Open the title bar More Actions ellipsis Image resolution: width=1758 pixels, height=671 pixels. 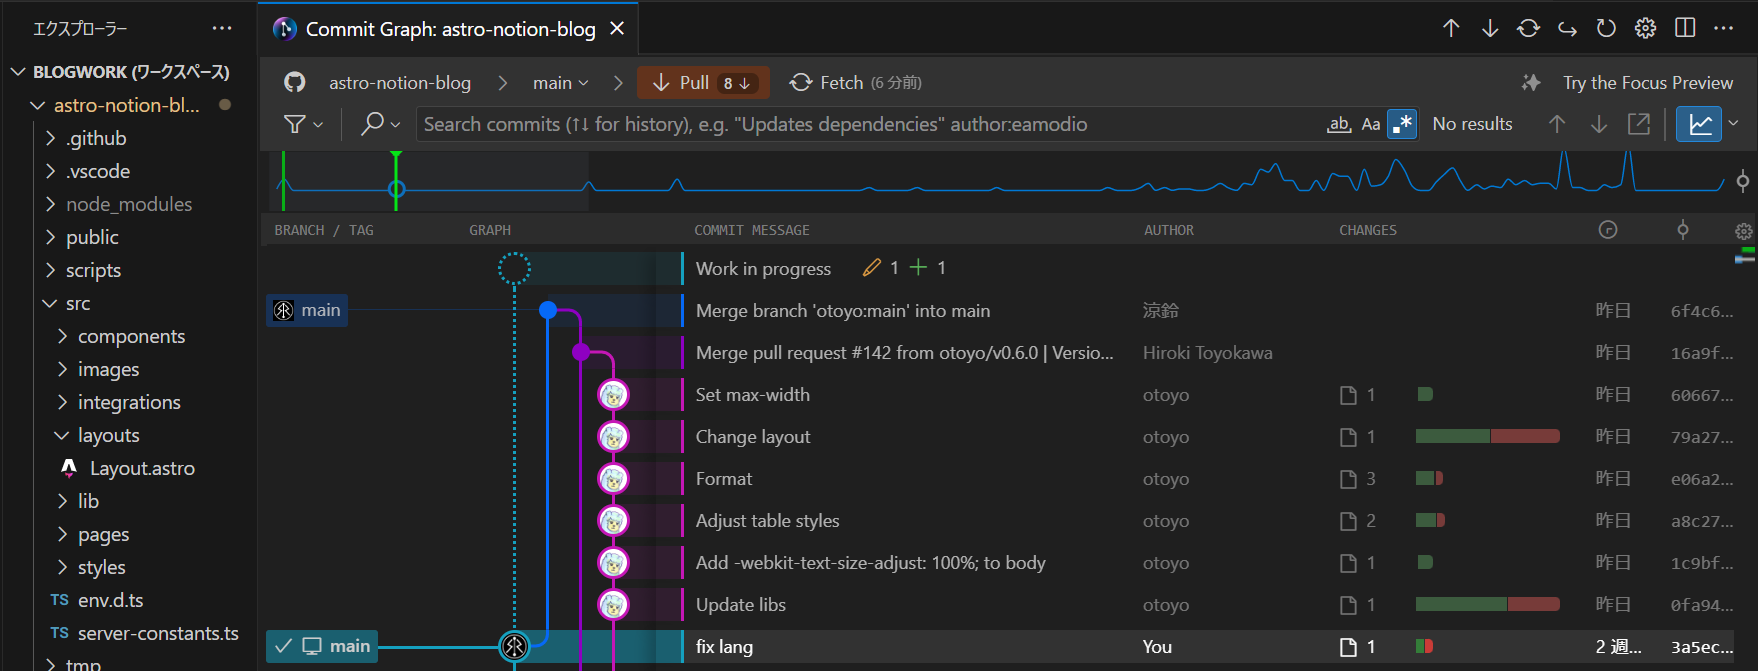(x=1723, y=28)
